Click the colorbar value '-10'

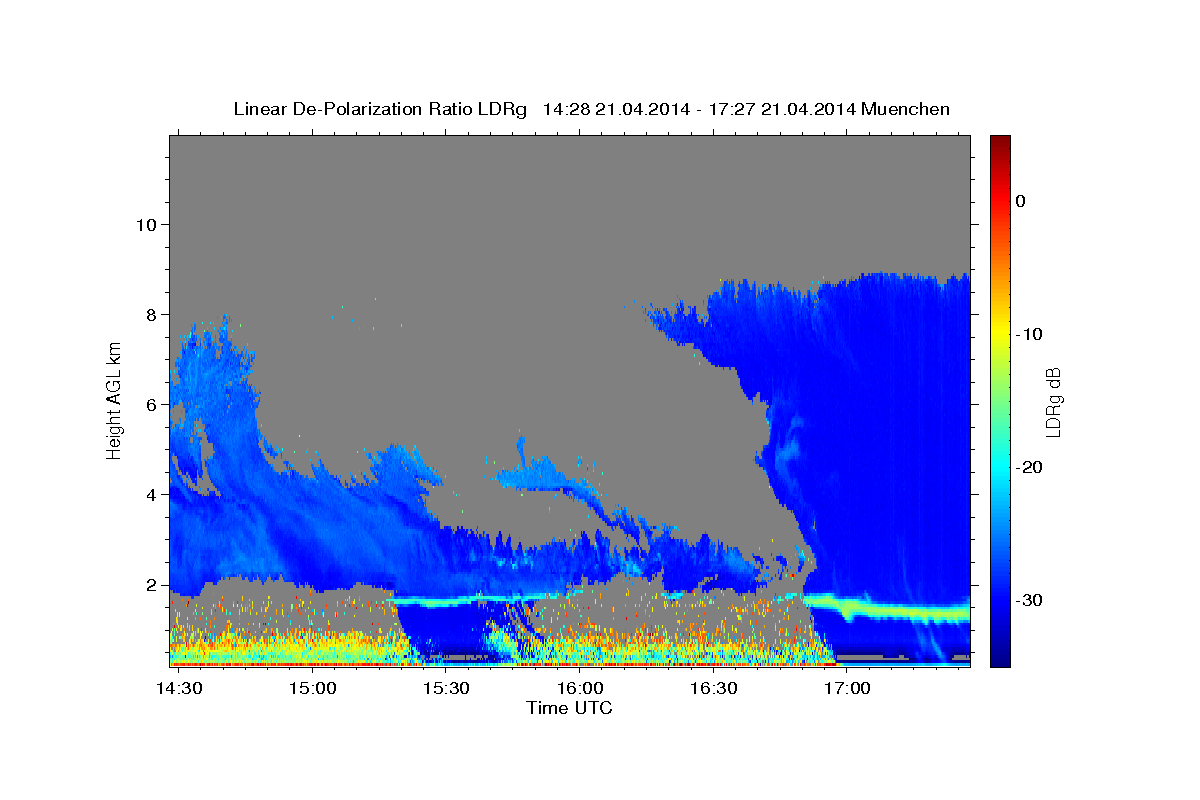click(x=1030, y=334)
